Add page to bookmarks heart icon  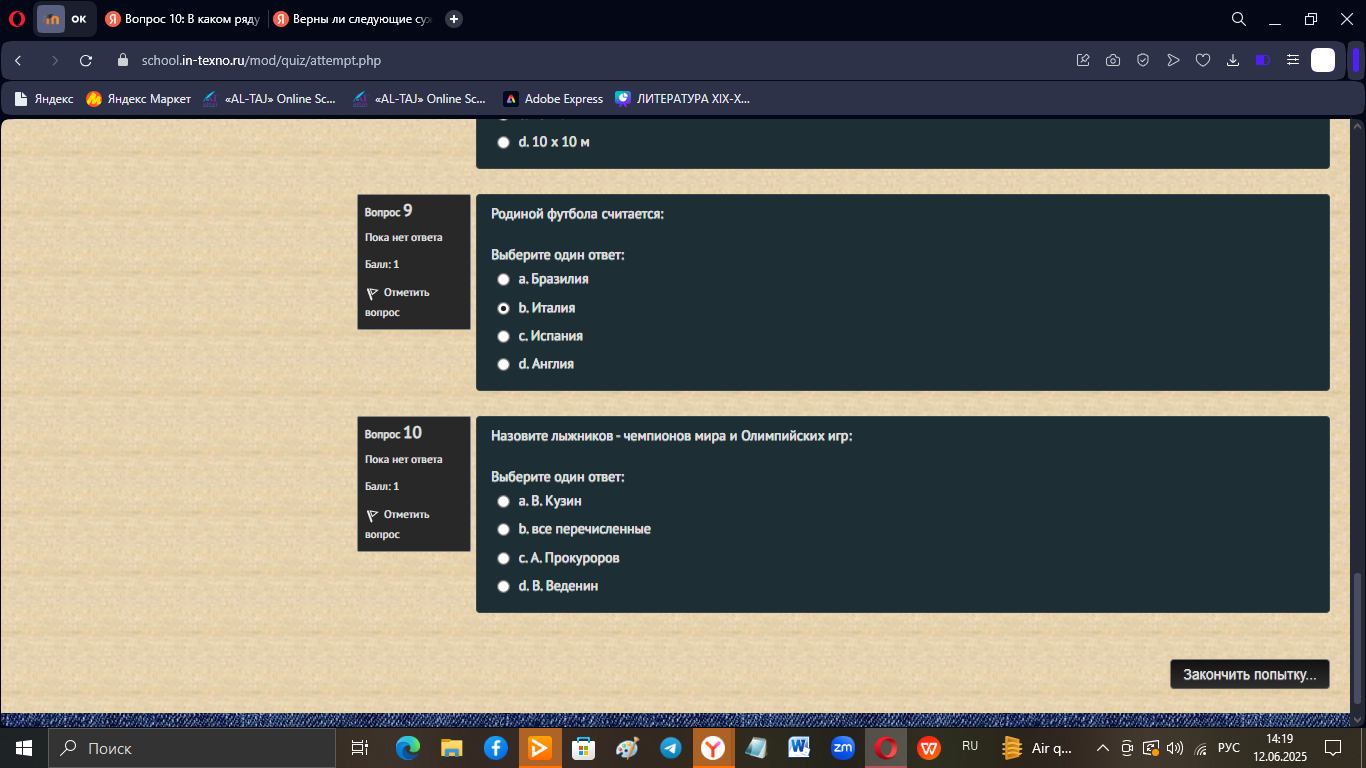pos(1203,60)
